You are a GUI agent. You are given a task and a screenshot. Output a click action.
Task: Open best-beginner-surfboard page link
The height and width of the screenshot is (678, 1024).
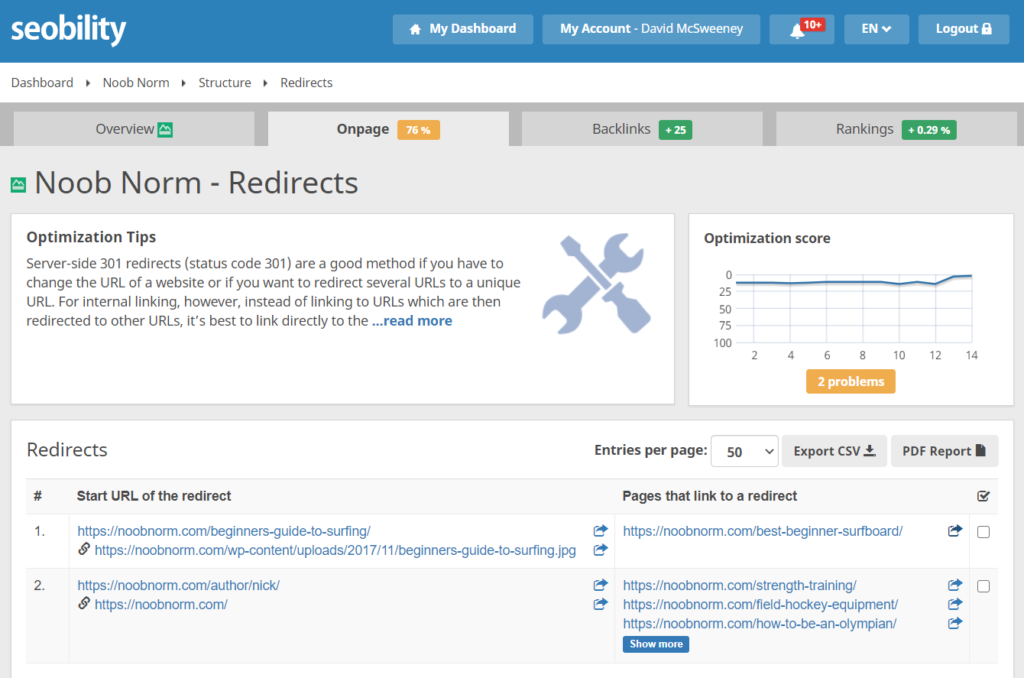pos(763,531)
